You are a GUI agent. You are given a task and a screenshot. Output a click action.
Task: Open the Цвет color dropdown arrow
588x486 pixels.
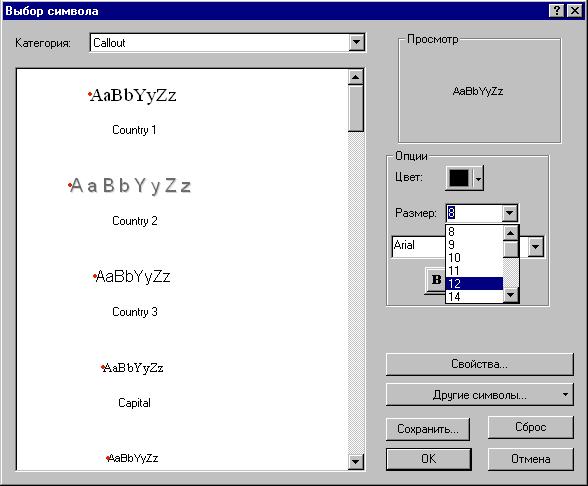[478, 178]
